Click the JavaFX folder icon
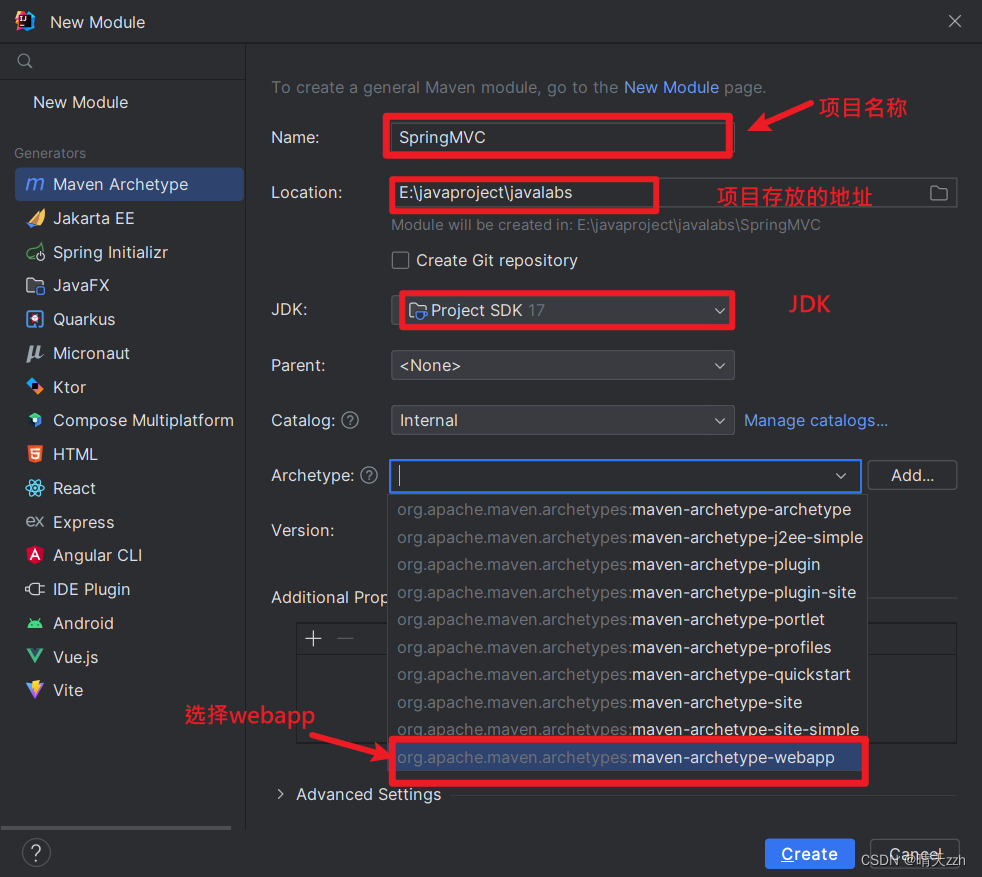982x877 pixels. pos(35,286)
